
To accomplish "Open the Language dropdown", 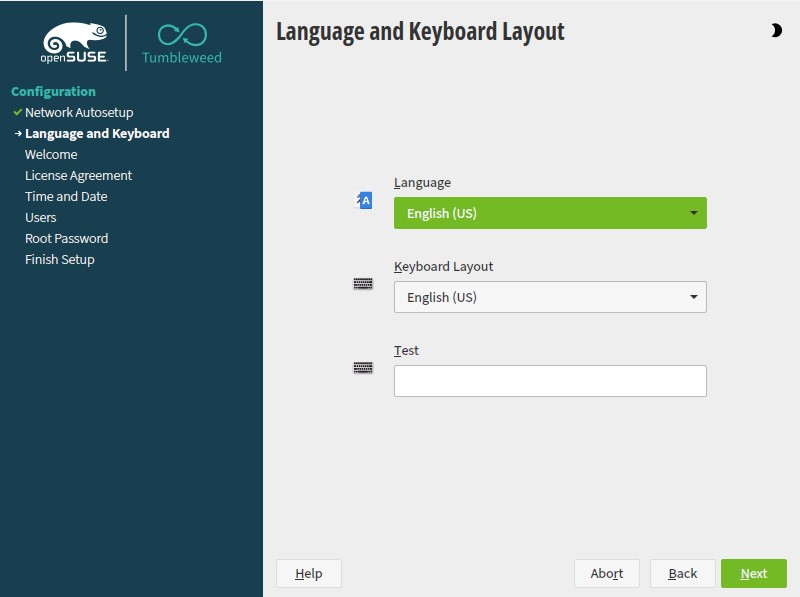I will (550, 213).
